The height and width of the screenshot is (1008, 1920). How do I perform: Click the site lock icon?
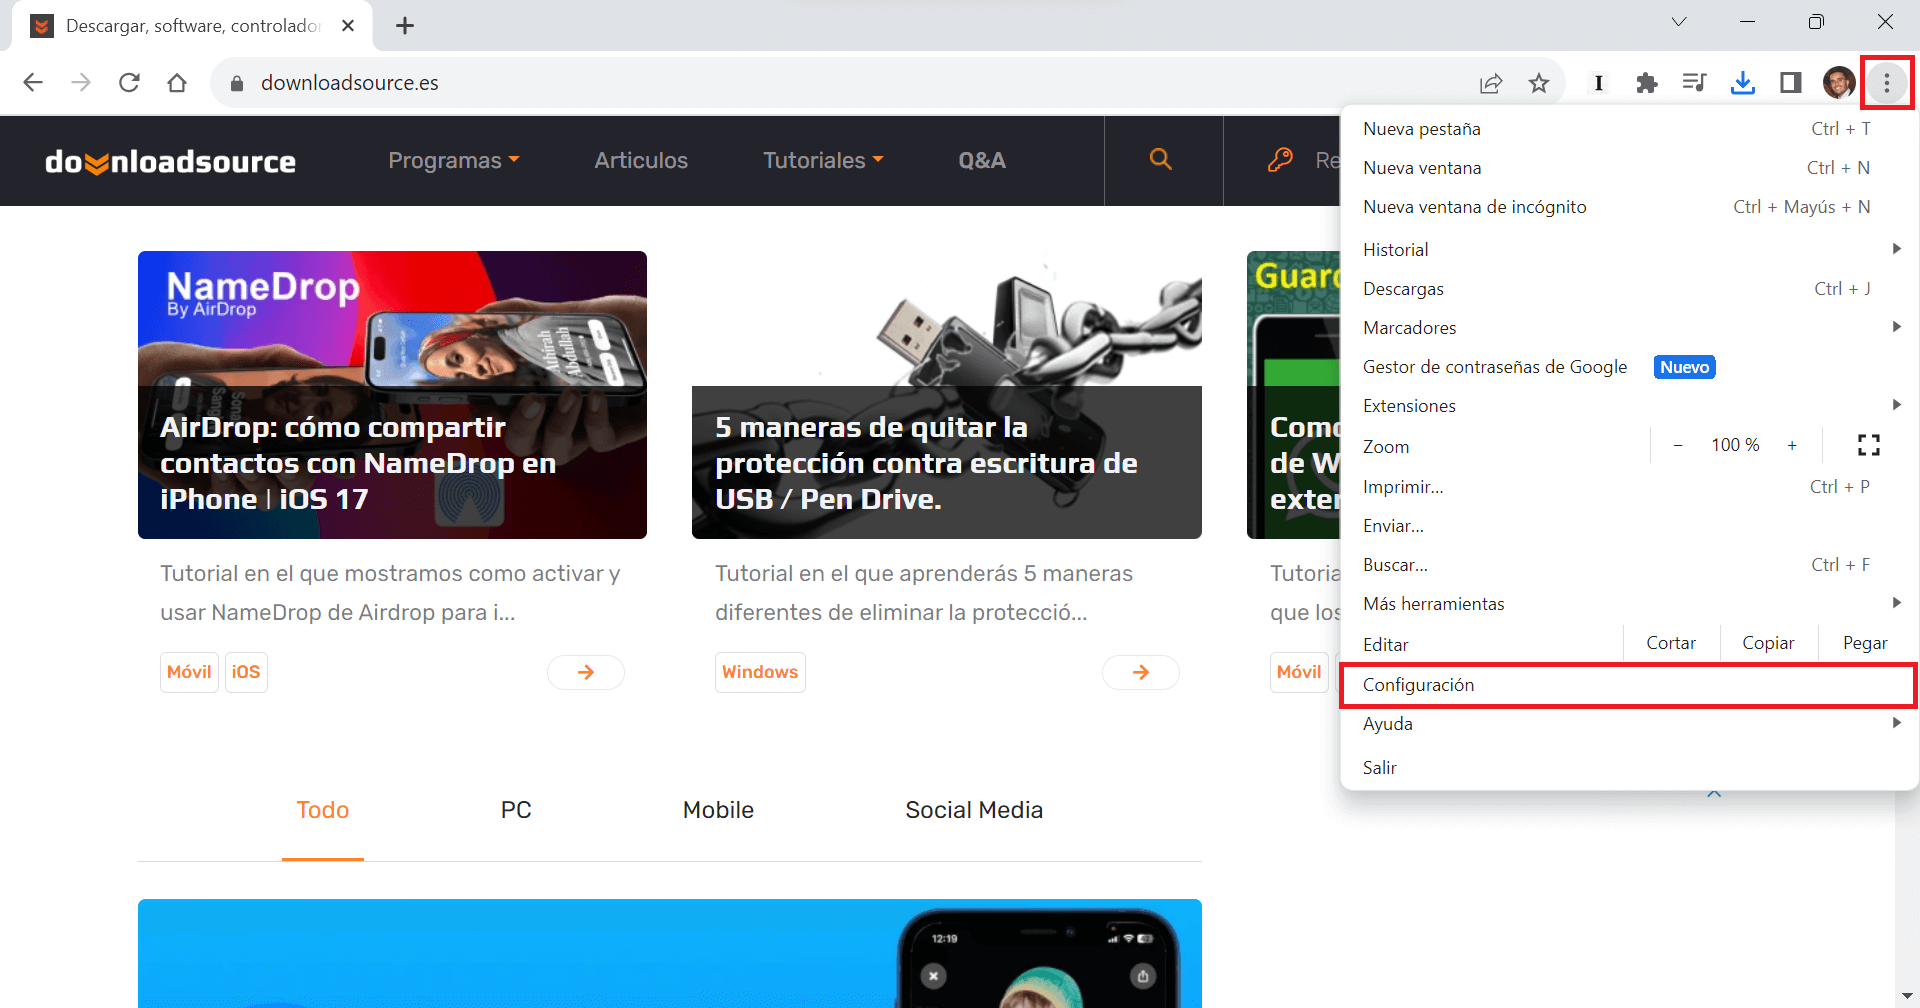click(x=237, y=83)
